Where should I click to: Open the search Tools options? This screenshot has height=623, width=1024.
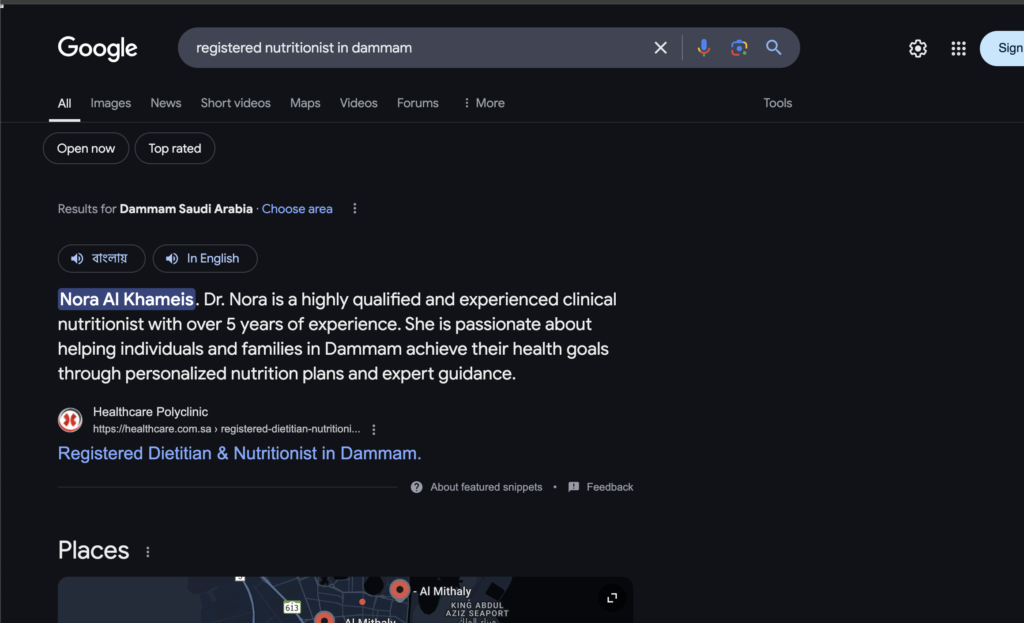click(778, 103)
